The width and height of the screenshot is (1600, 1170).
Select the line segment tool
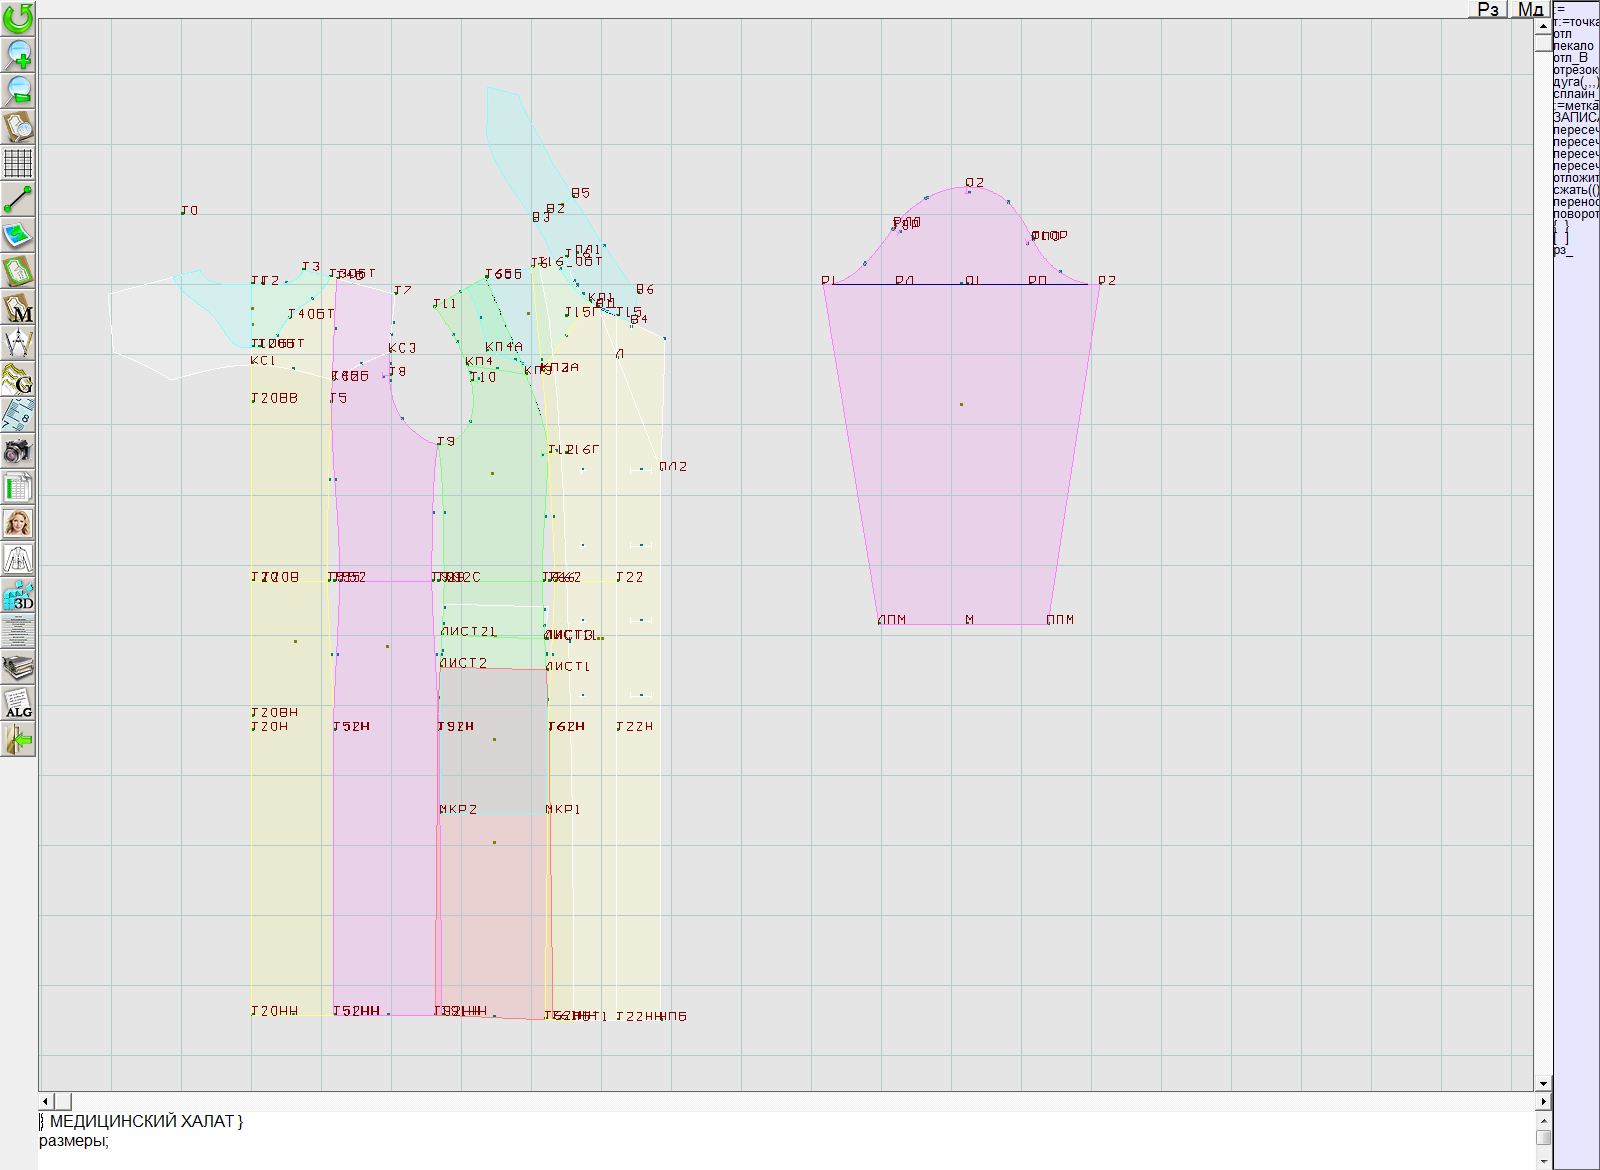pos(18,199)
